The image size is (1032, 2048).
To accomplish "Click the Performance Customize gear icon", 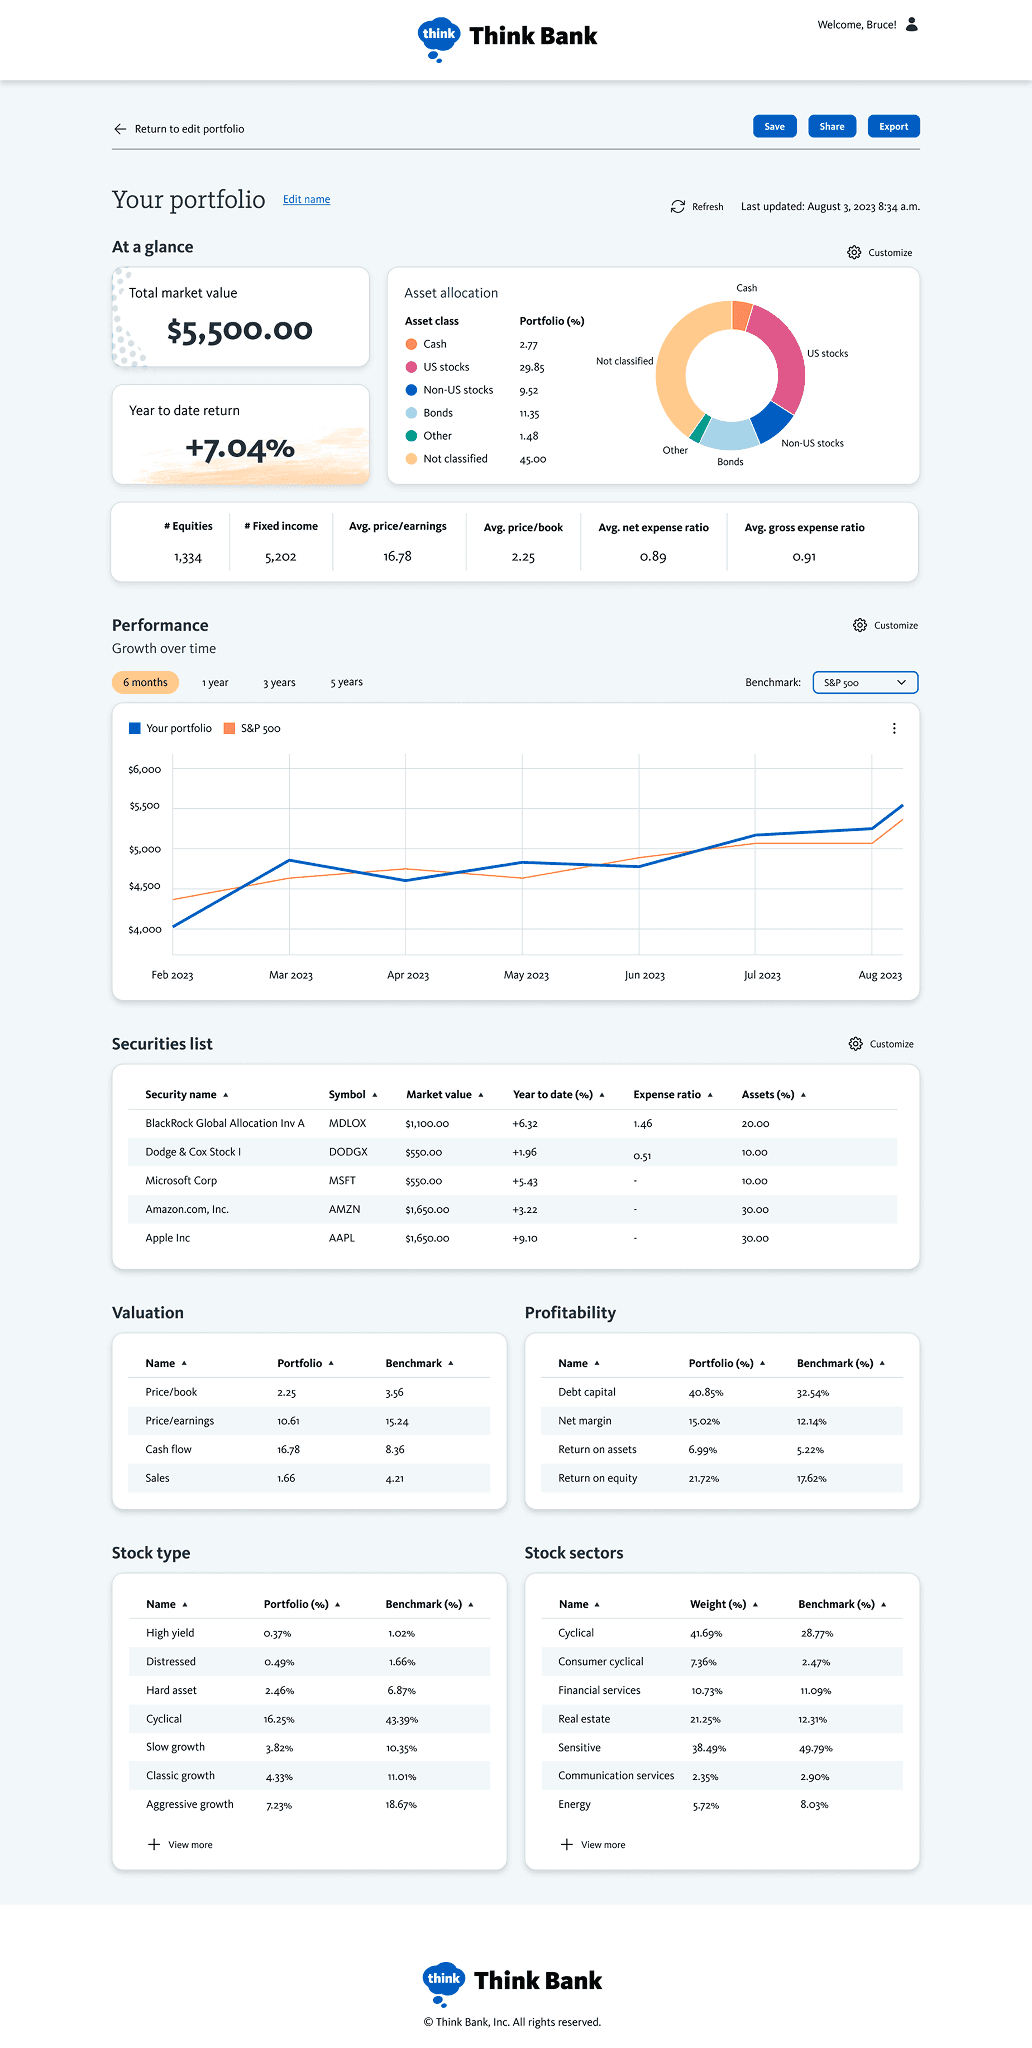I will click(x=860, y=625).
